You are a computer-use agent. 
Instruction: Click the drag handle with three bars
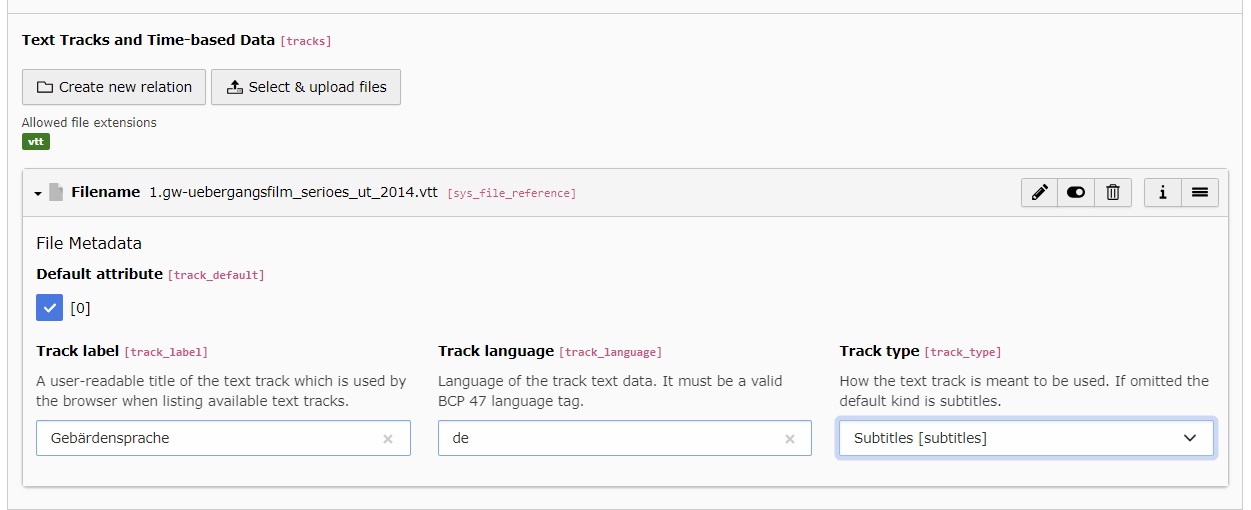1199,193
